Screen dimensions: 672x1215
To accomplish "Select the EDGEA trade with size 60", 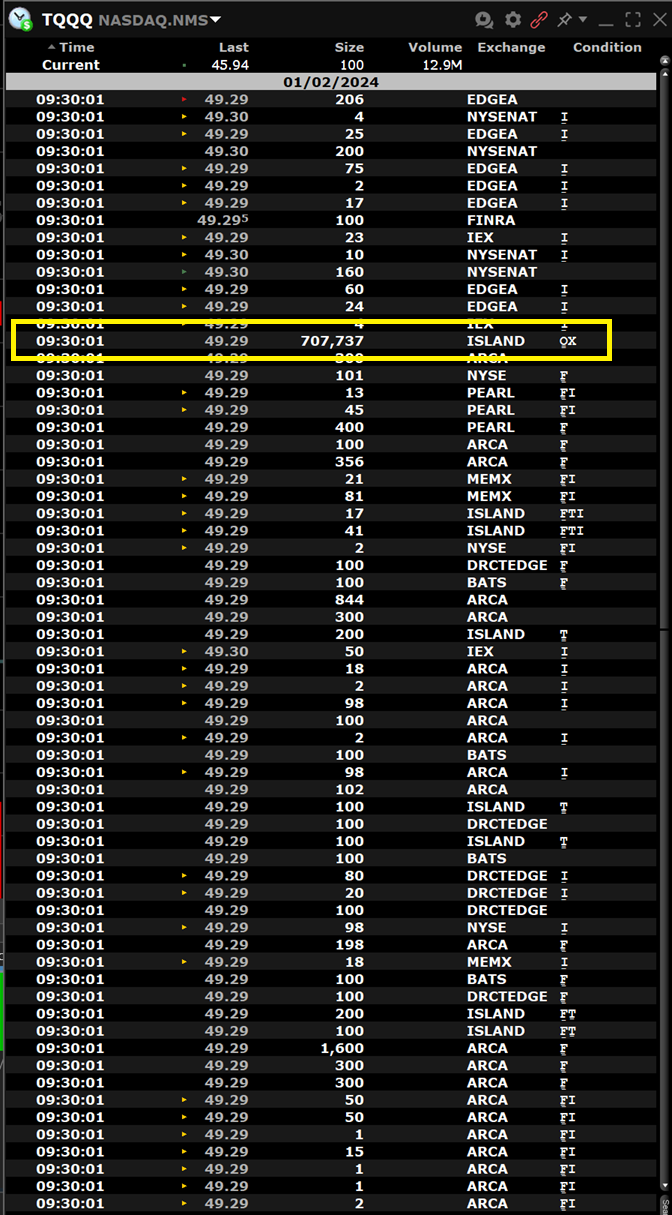I will 331,289.
